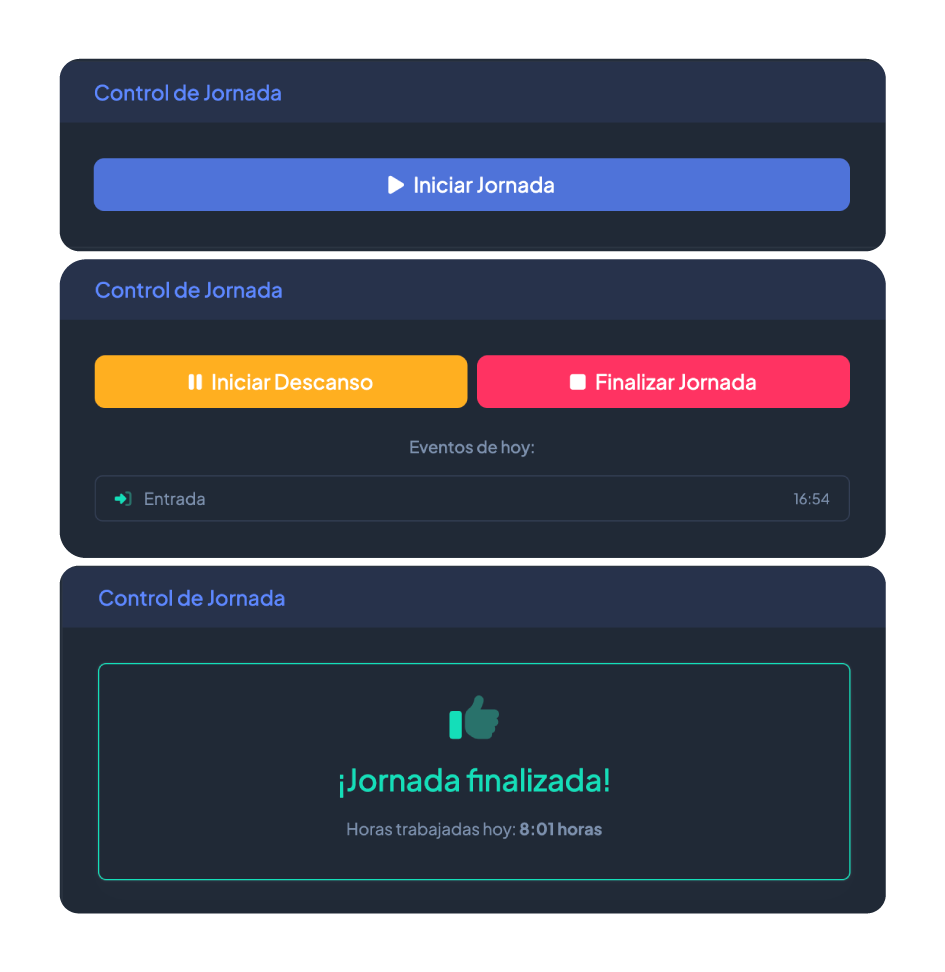Click the Eventos de hoy label
Viewport: 945px width, 972px height.
[x=471, y=447]
